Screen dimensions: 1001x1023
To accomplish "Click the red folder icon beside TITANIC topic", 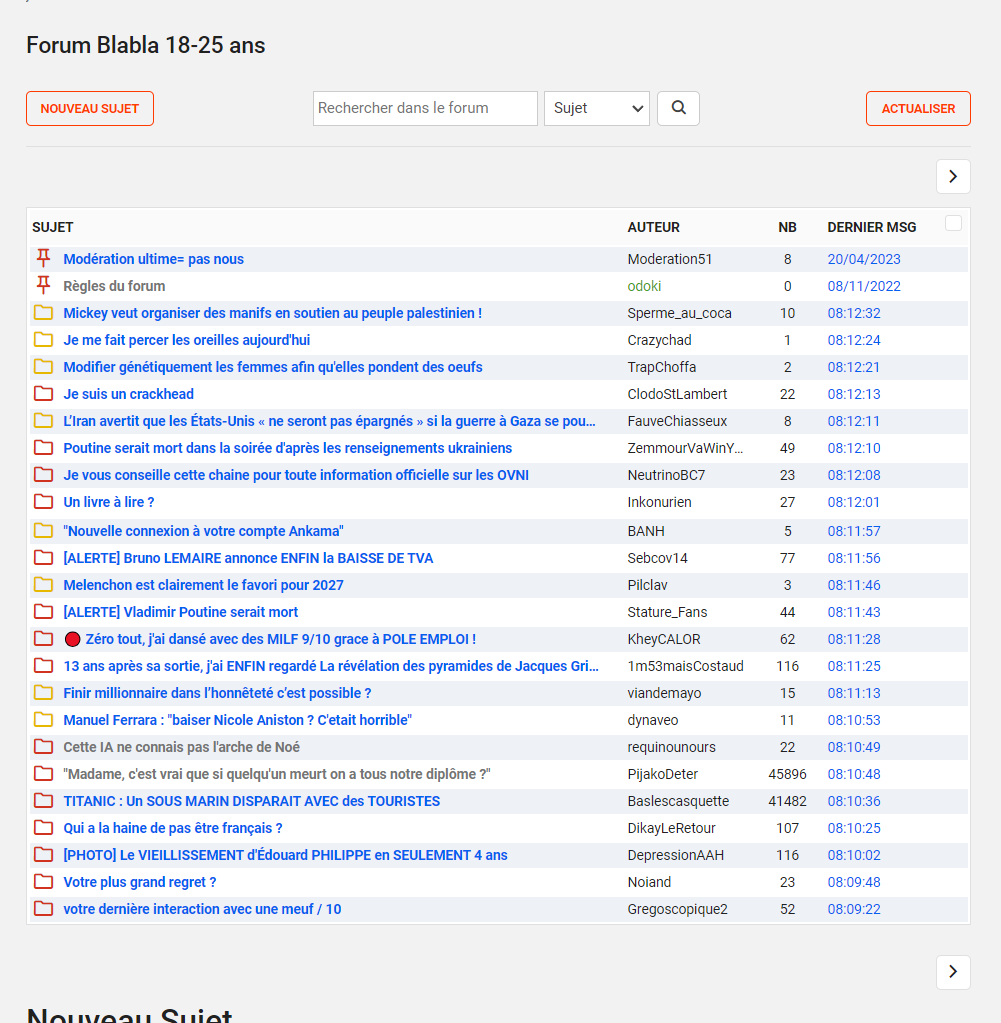I will click(x=43, y=801).
